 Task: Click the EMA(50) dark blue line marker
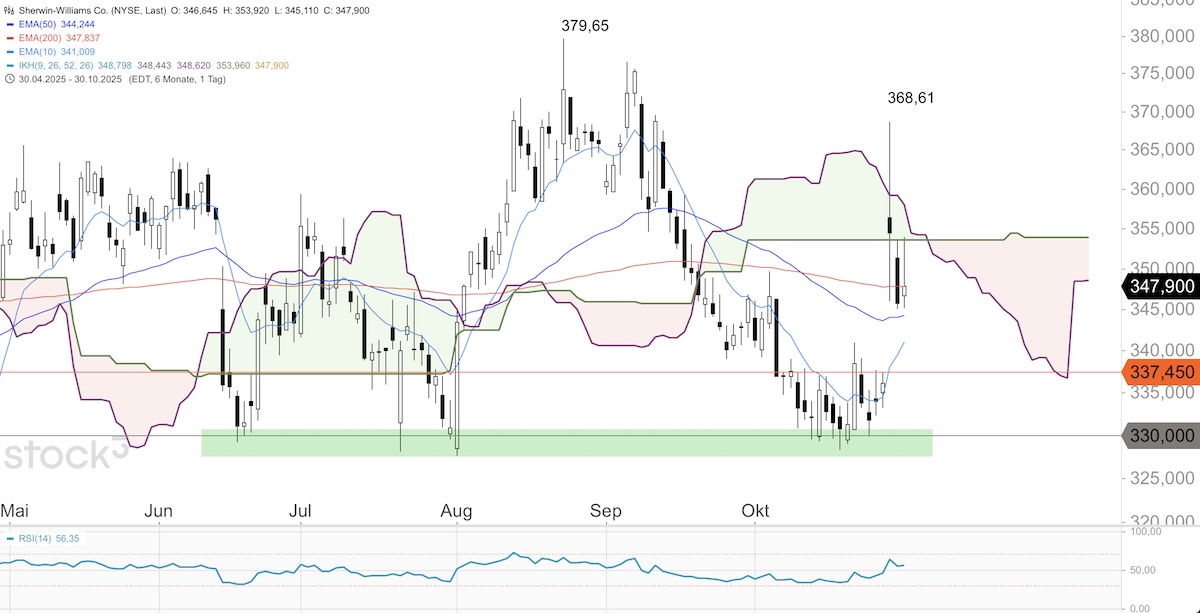point(10,23)
